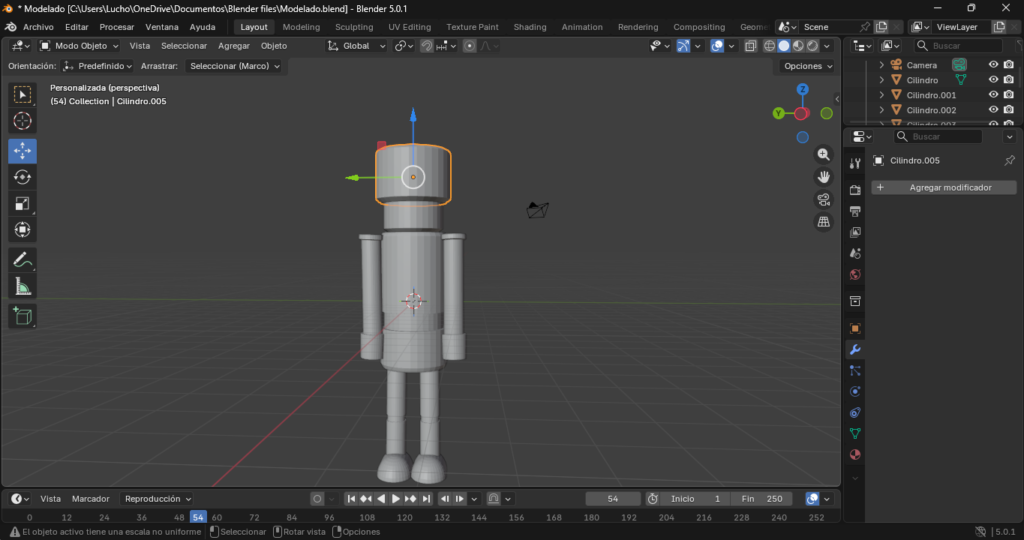Select the Rotate tool
1024x540 pixels.
click(x=22, y=177)
